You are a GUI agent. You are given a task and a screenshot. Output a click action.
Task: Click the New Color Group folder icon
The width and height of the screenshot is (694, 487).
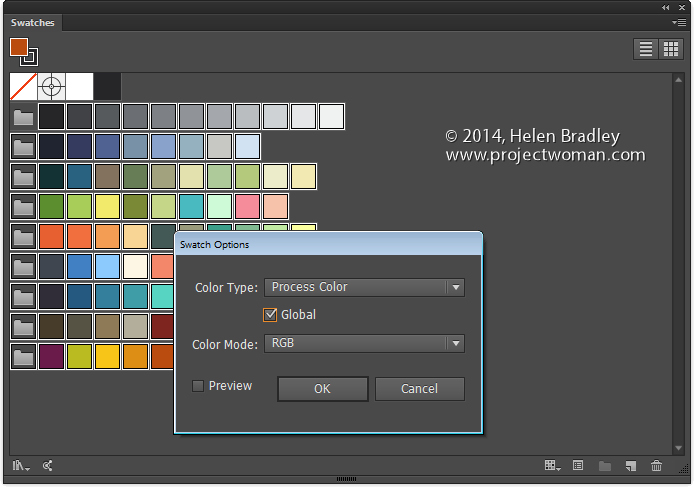[x=605, y=466]
